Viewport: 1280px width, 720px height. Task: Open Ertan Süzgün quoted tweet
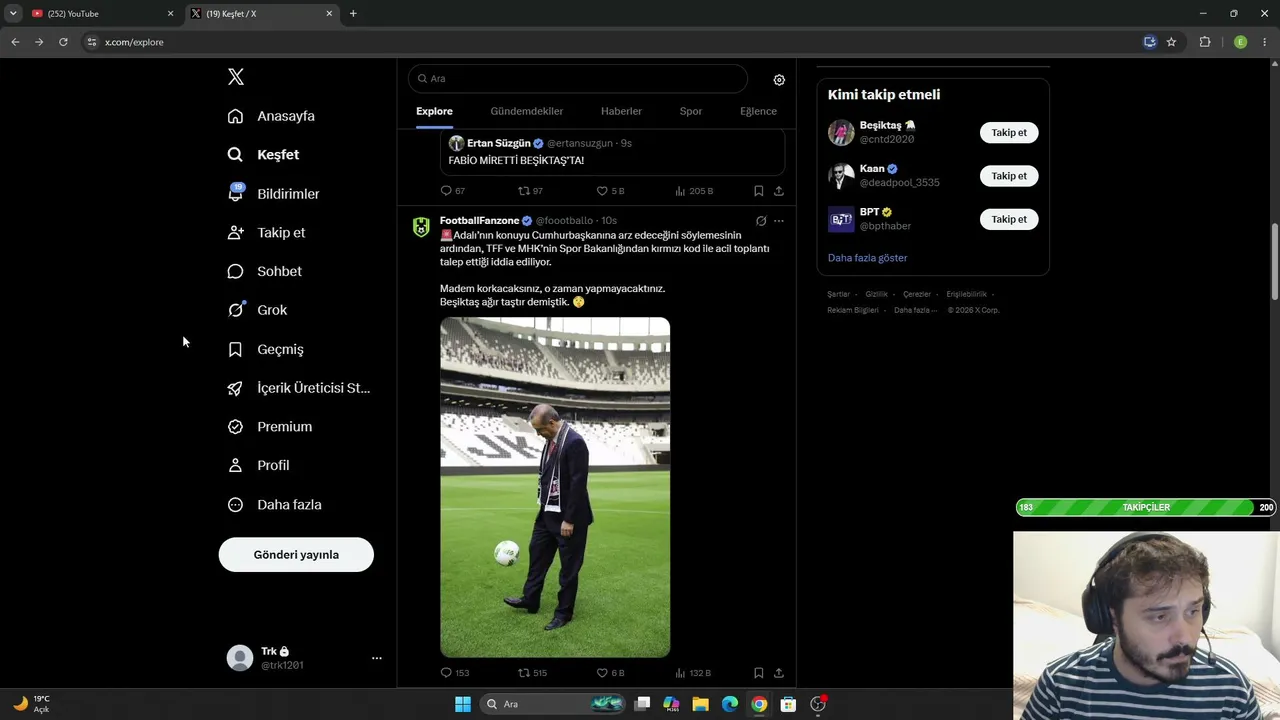click(x=612, y=152)
